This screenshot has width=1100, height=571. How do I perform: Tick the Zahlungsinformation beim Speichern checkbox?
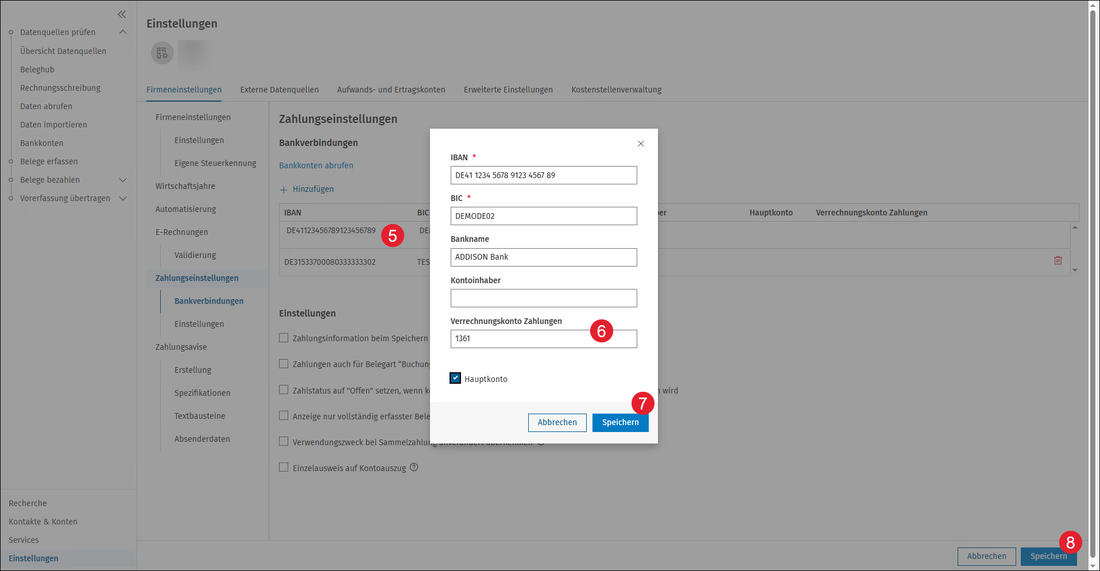click(x=283, y=338)
